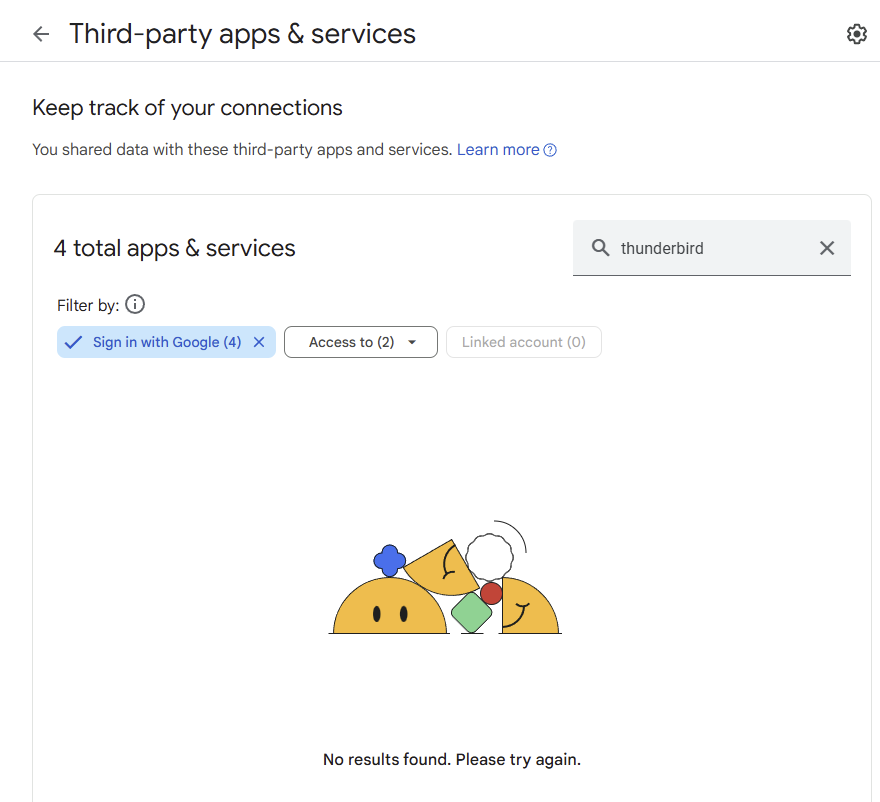Open settings via the gear icon

pos(856,34)
